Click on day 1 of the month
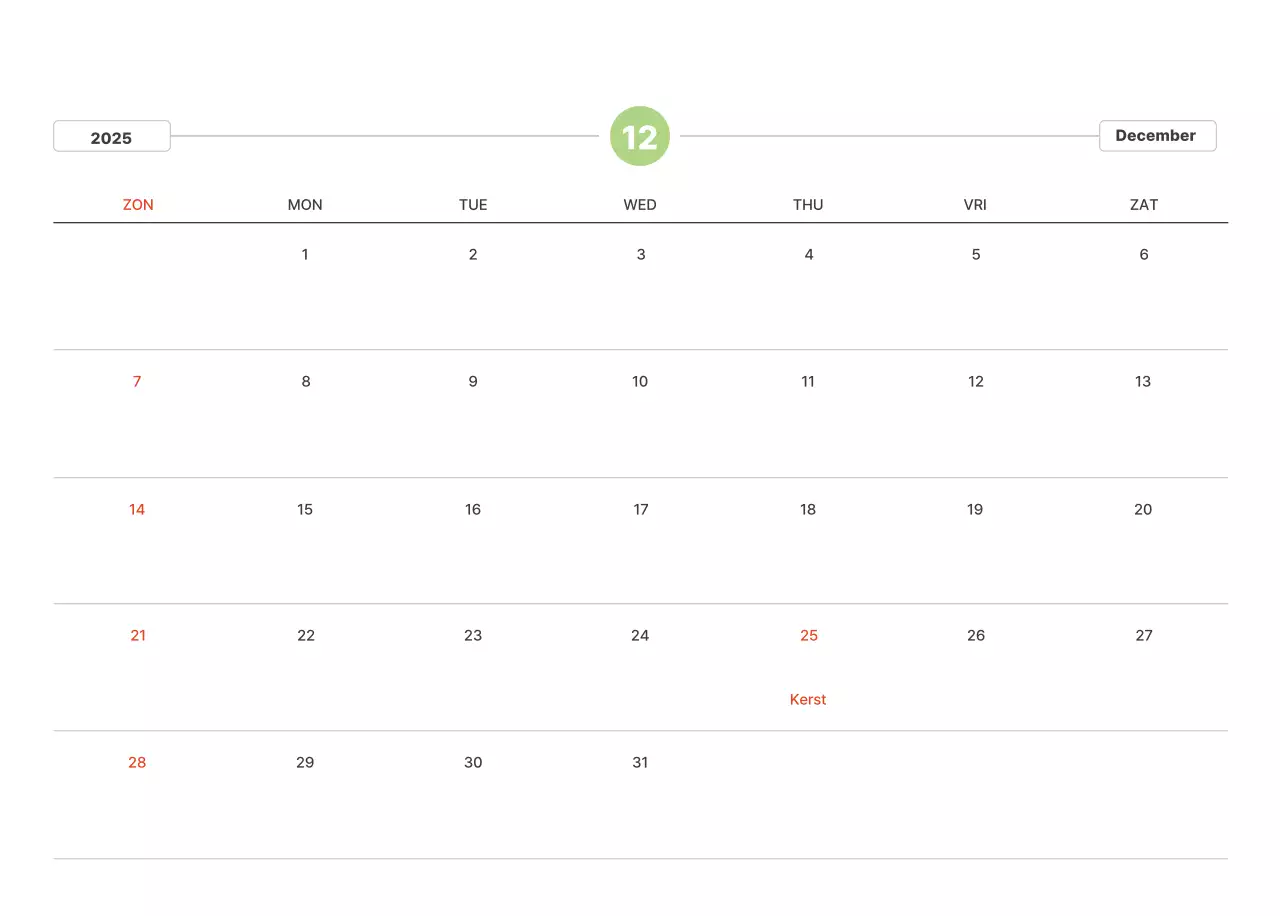The height and width of the screenshot is (916, 1280). (x=305, y=255)
